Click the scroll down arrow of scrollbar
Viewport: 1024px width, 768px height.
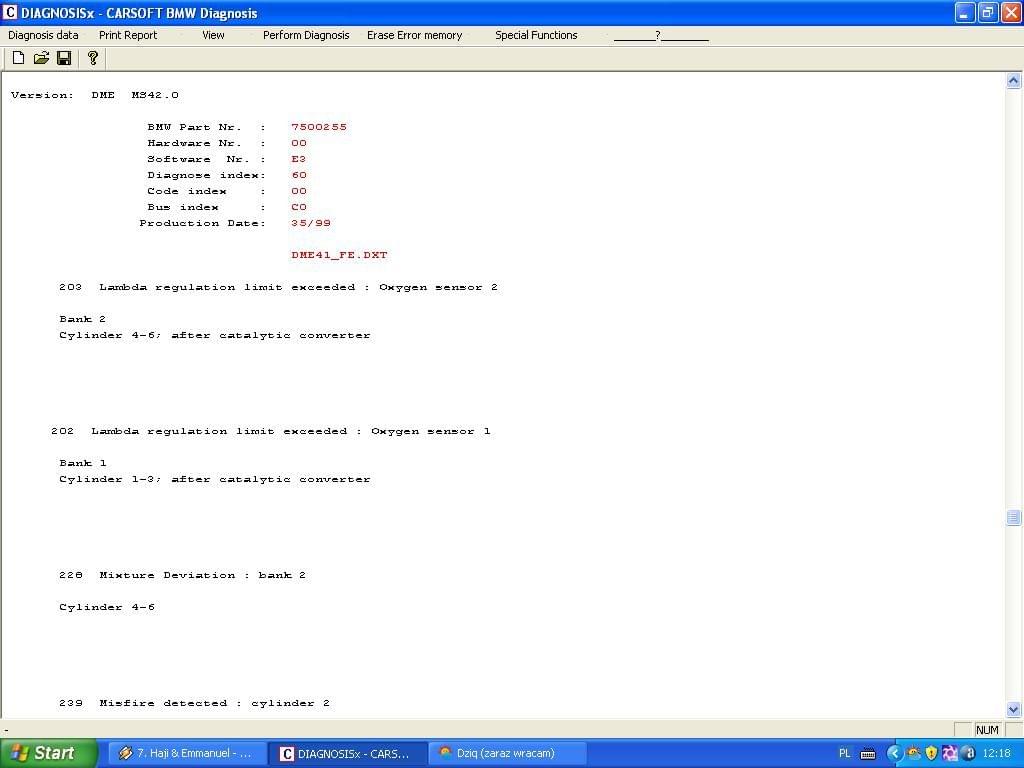tap(1013, 709)
